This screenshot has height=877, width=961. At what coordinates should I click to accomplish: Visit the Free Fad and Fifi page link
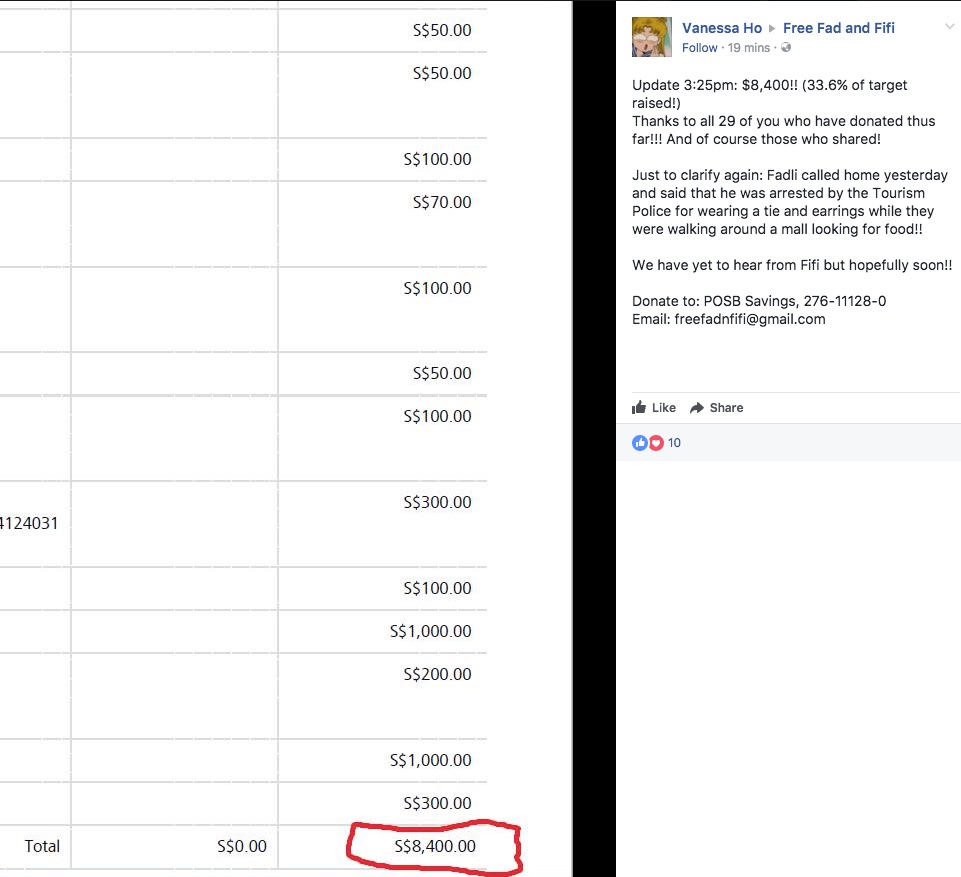839,27
